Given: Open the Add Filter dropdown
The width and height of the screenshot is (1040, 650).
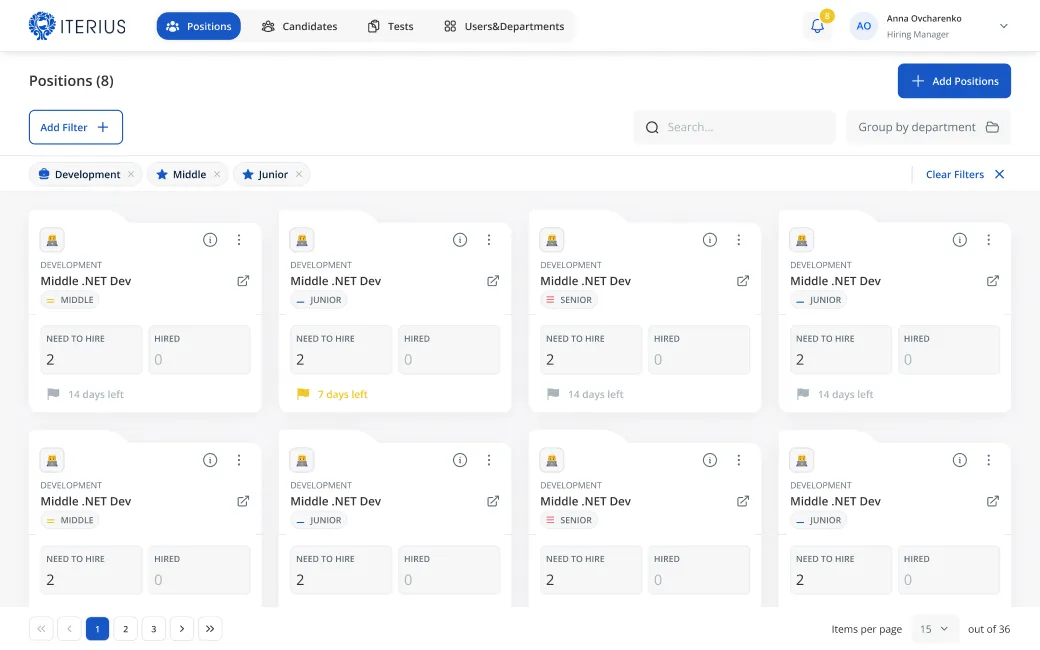Looking at the screenshot, I should click(x=76, y=127).
